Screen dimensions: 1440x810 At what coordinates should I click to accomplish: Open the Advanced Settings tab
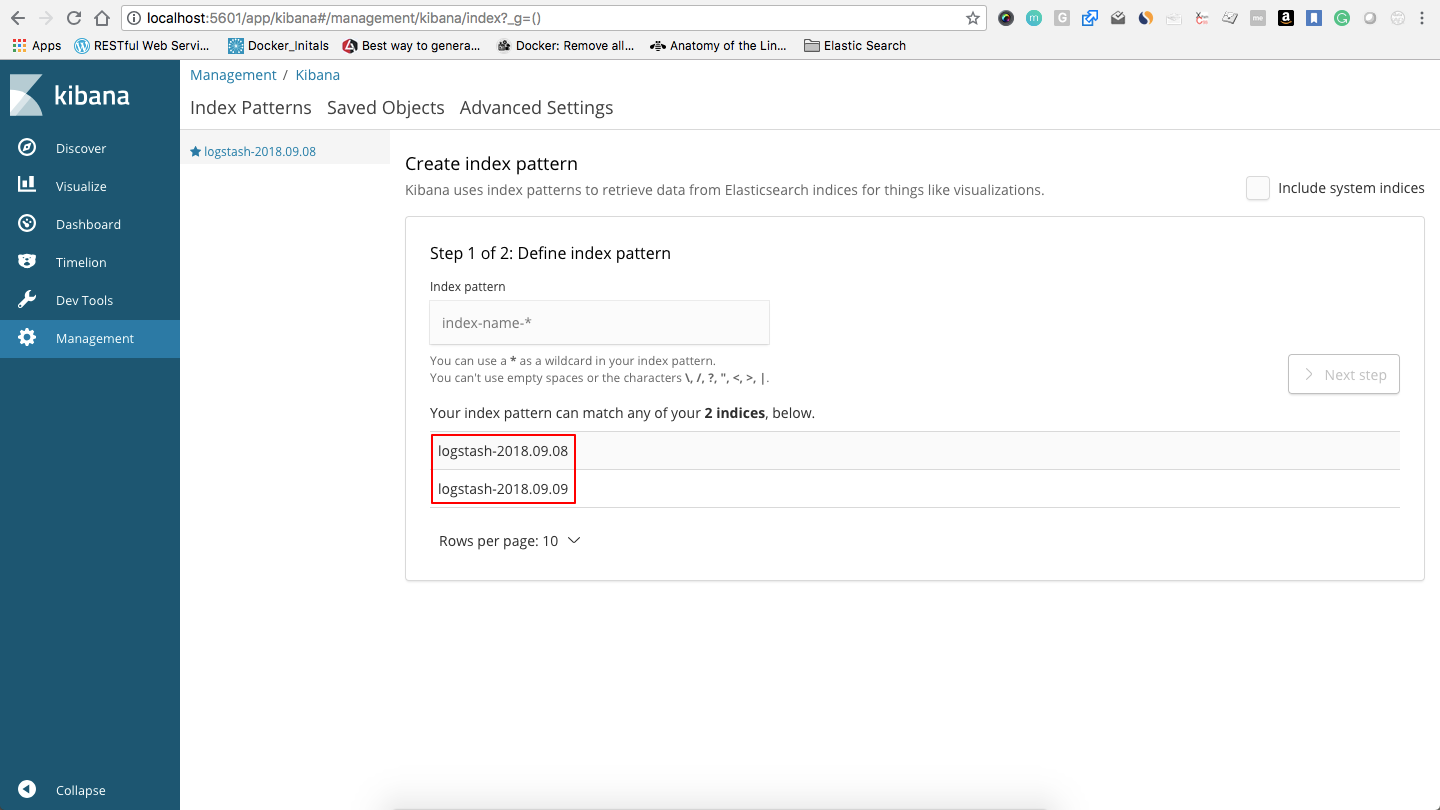[x=536, y=108]
